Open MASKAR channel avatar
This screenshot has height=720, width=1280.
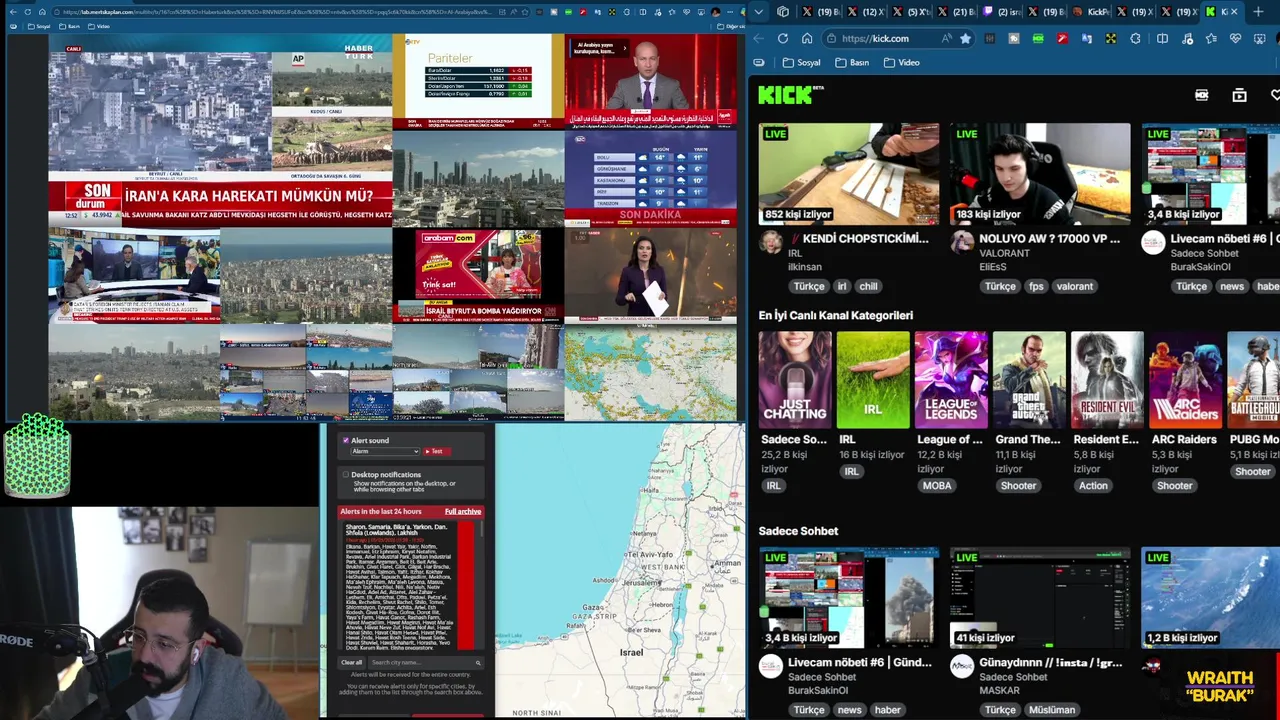coord(962,667)
